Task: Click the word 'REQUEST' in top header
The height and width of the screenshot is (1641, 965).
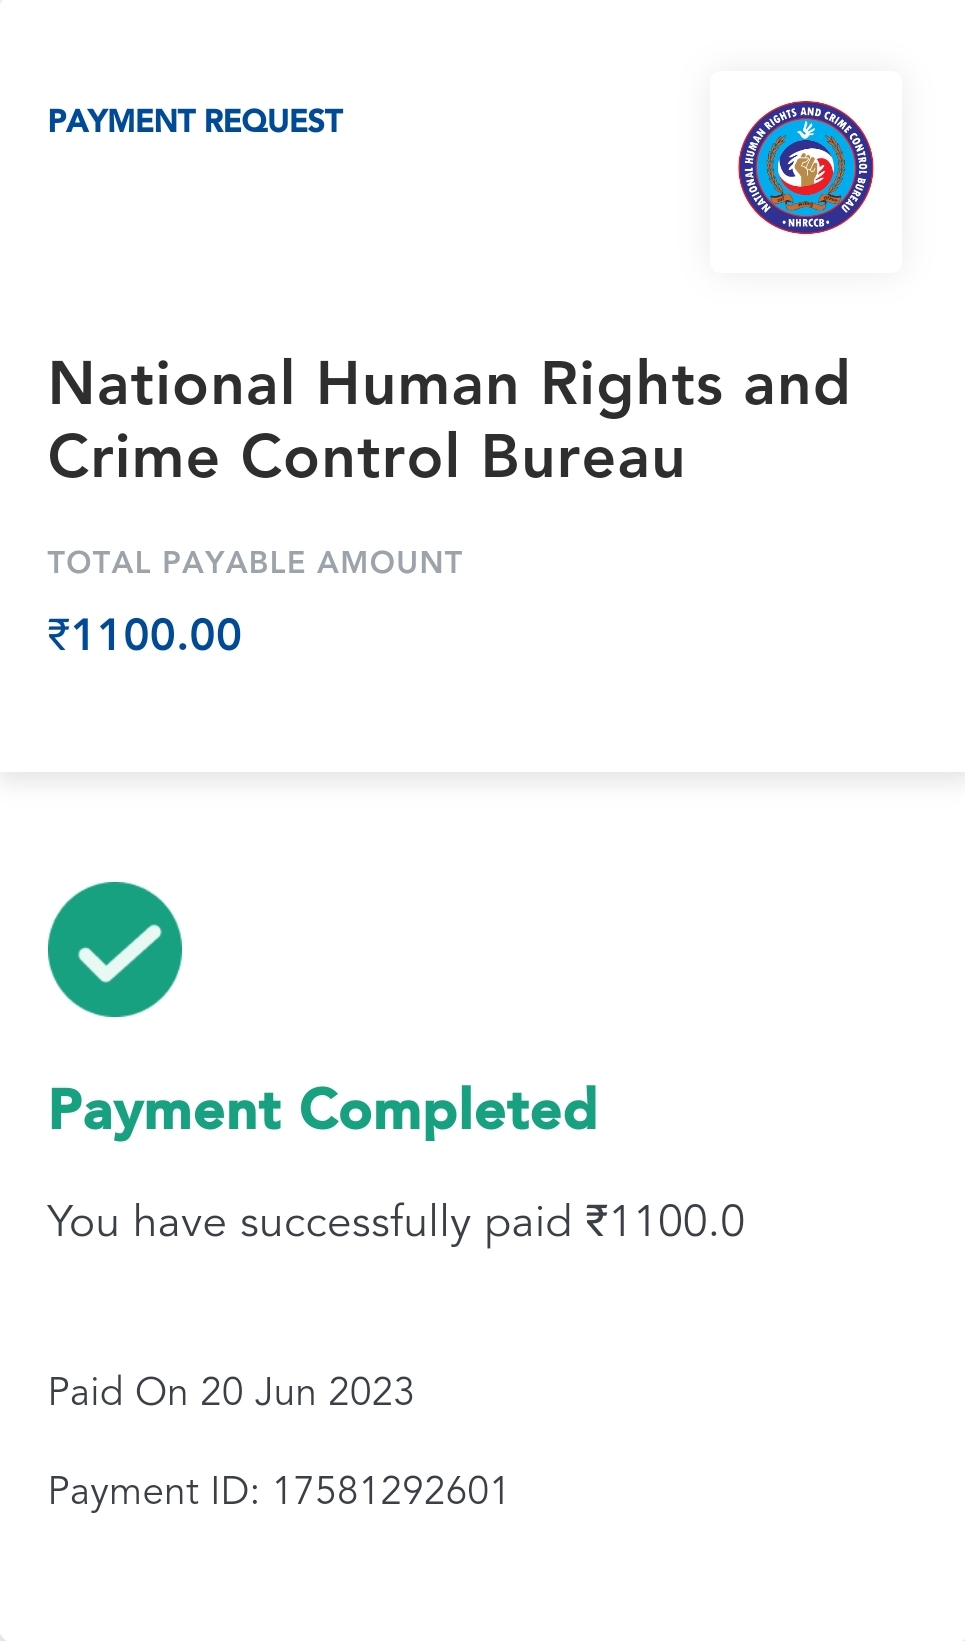Action: click(273, 121)
